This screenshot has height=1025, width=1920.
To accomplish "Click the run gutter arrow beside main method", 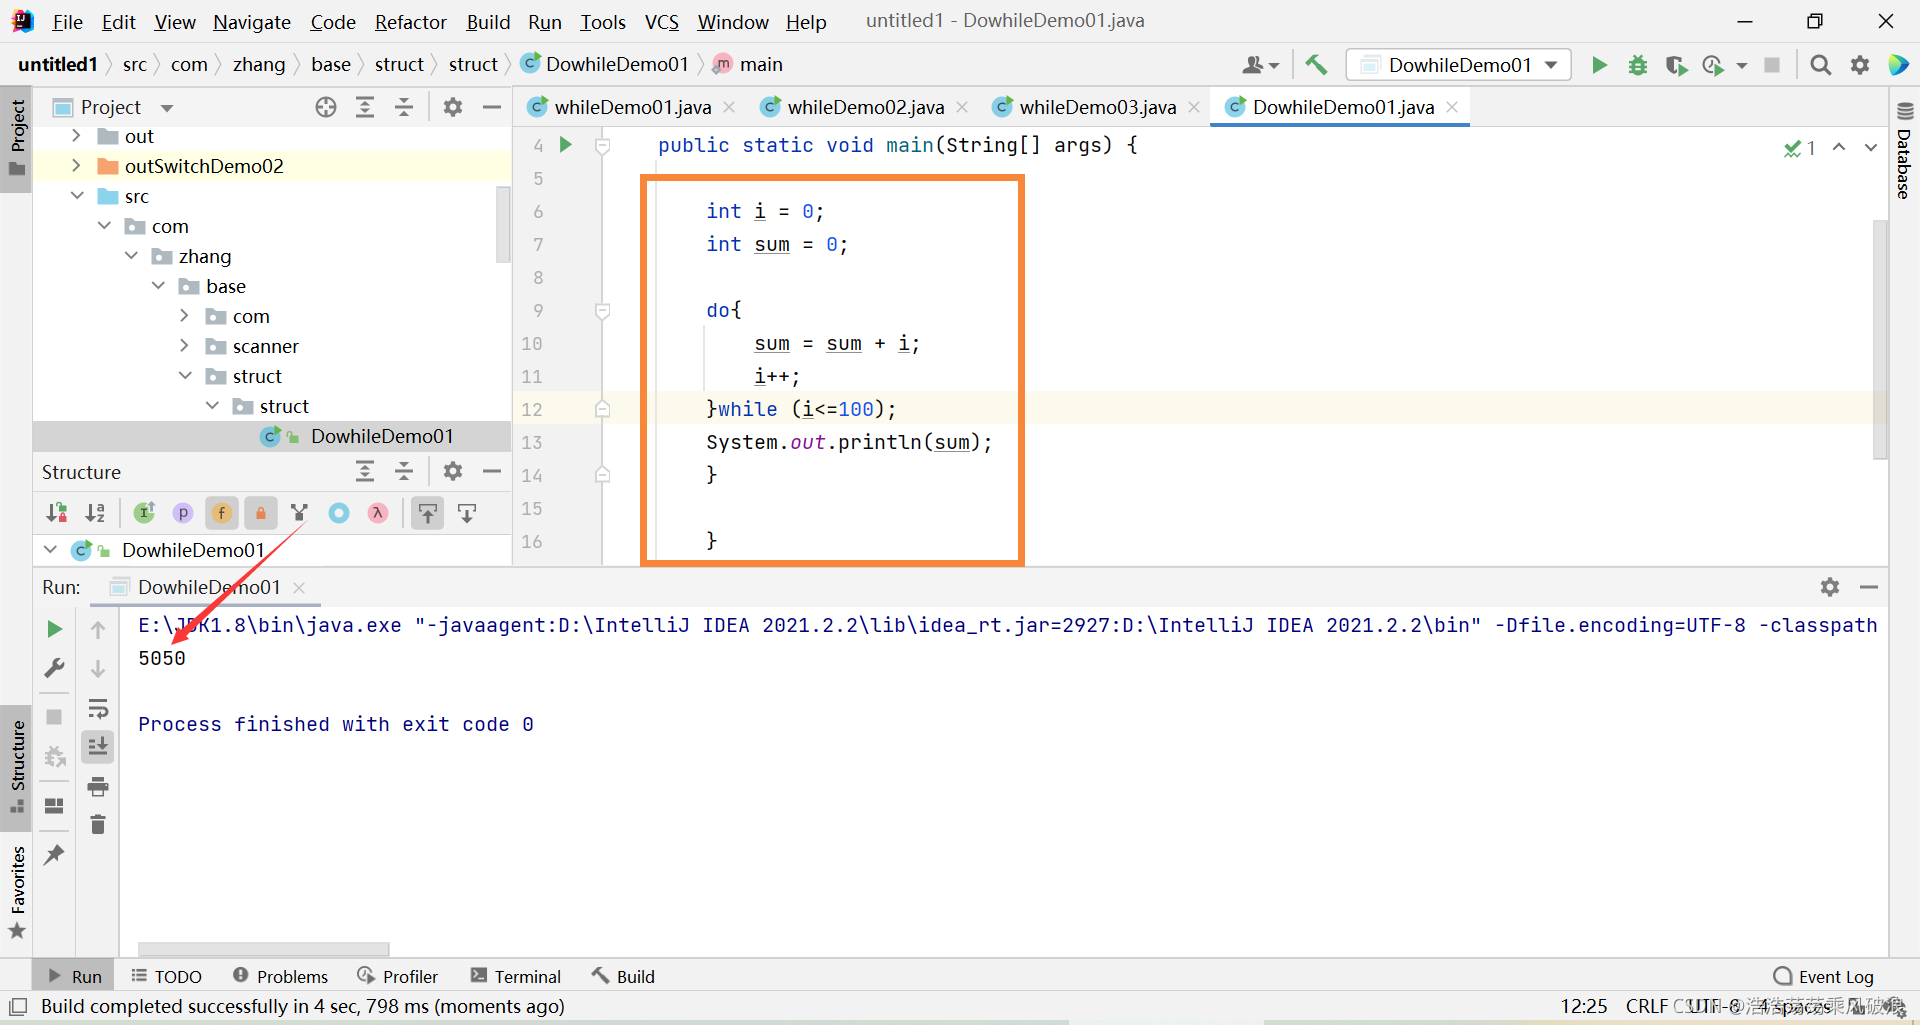I will [x=565, y=145].
